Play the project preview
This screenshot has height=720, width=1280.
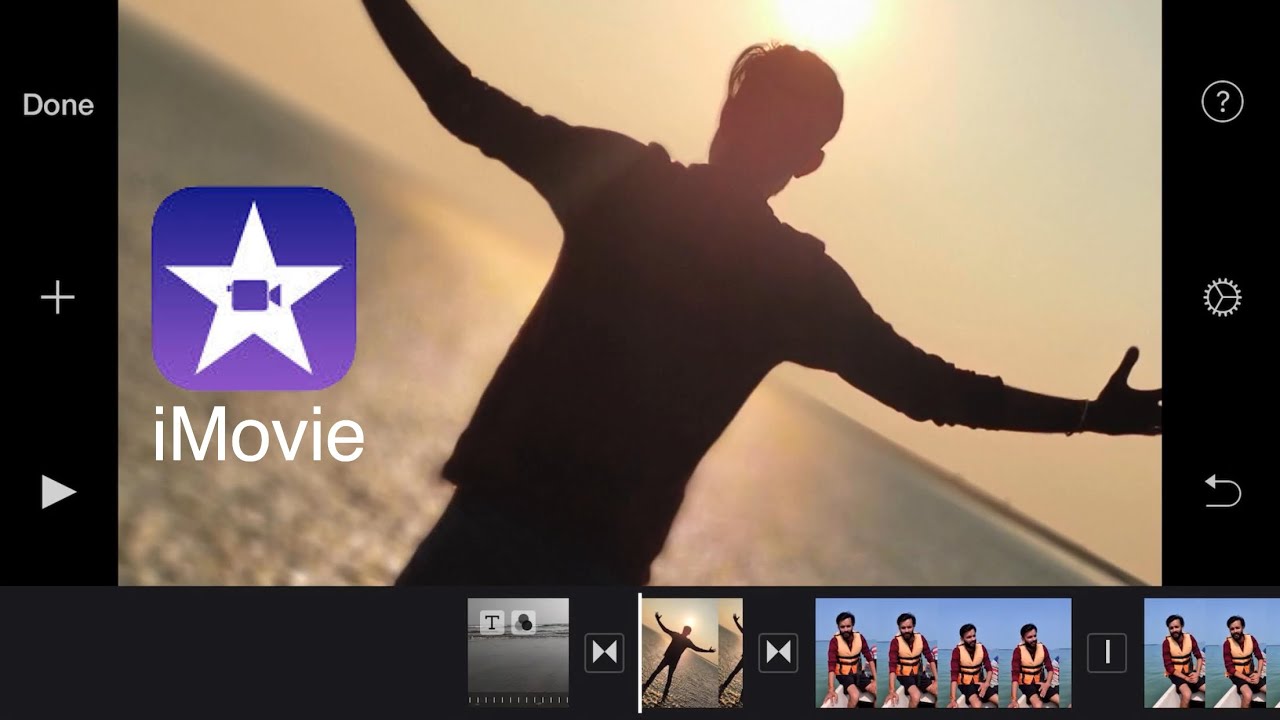tap(58, 492)
